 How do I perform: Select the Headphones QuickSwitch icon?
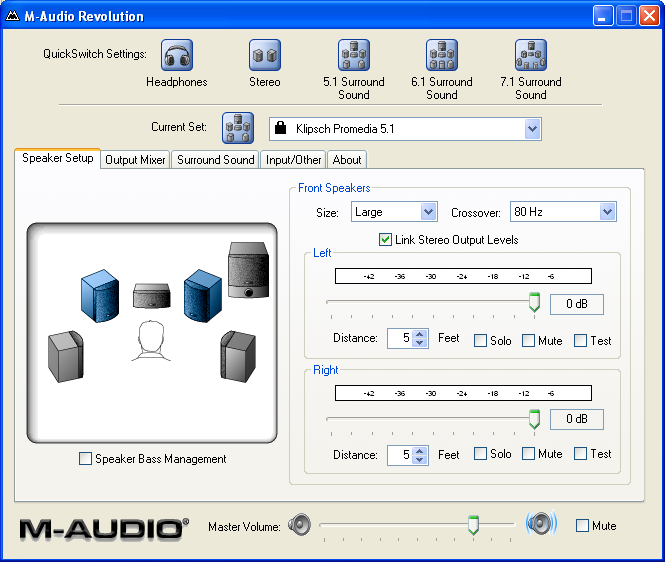(177, 55)
